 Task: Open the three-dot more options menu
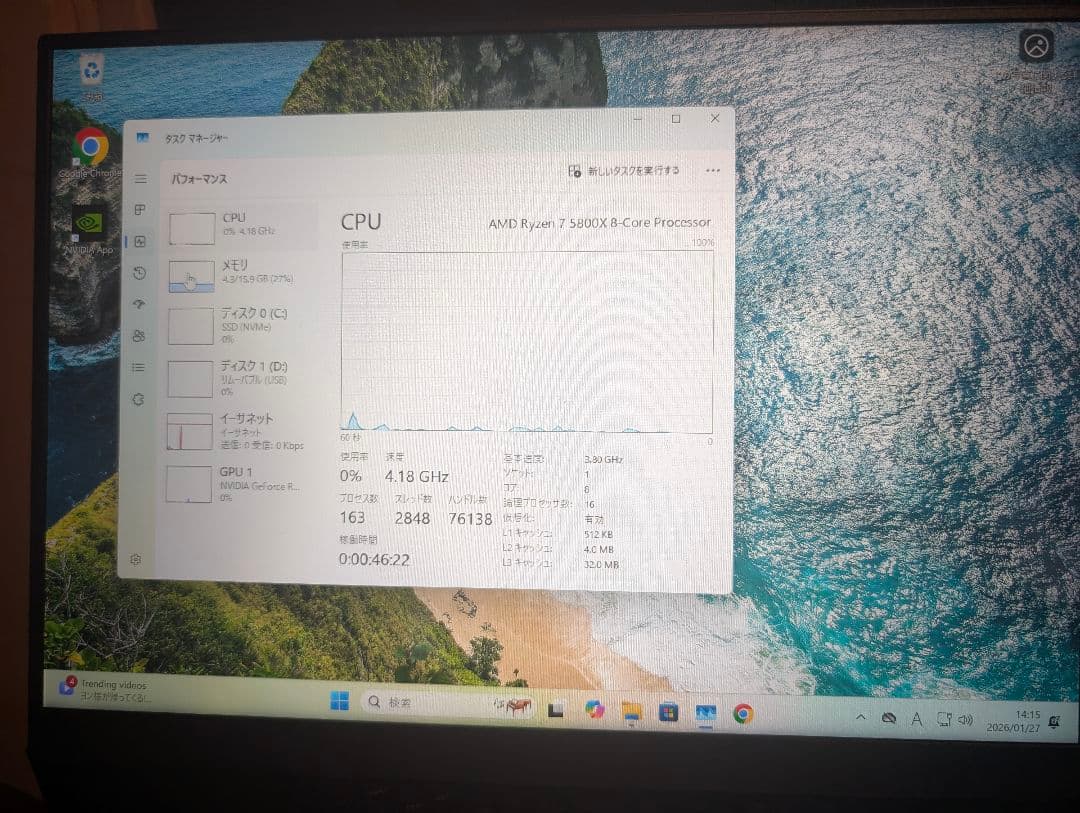(x=713, y=171)
